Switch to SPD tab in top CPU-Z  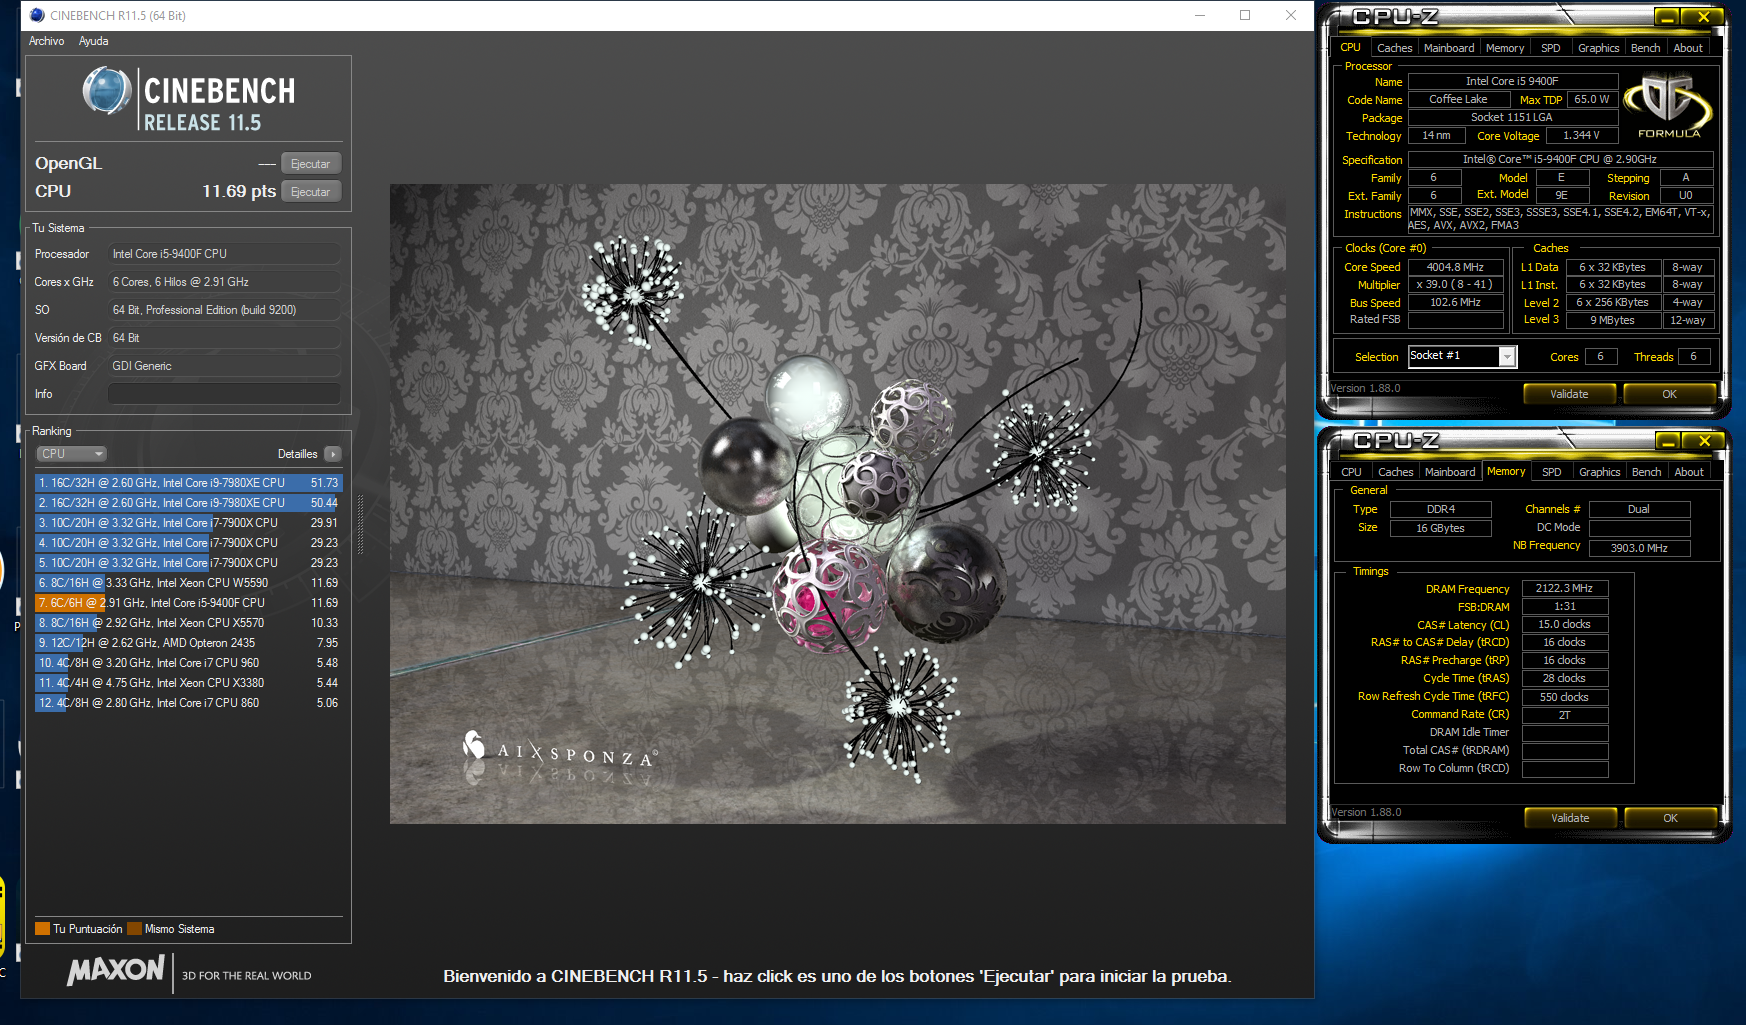[1551, 48]
